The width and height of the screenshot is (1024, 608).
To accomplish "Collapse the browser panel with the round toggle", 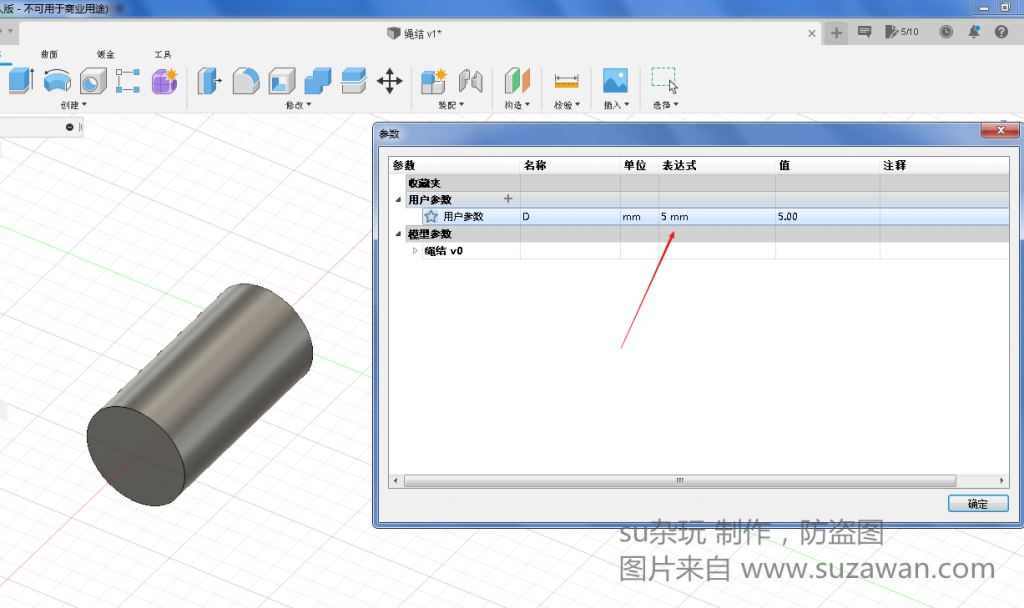I will (x=69, y=127).
